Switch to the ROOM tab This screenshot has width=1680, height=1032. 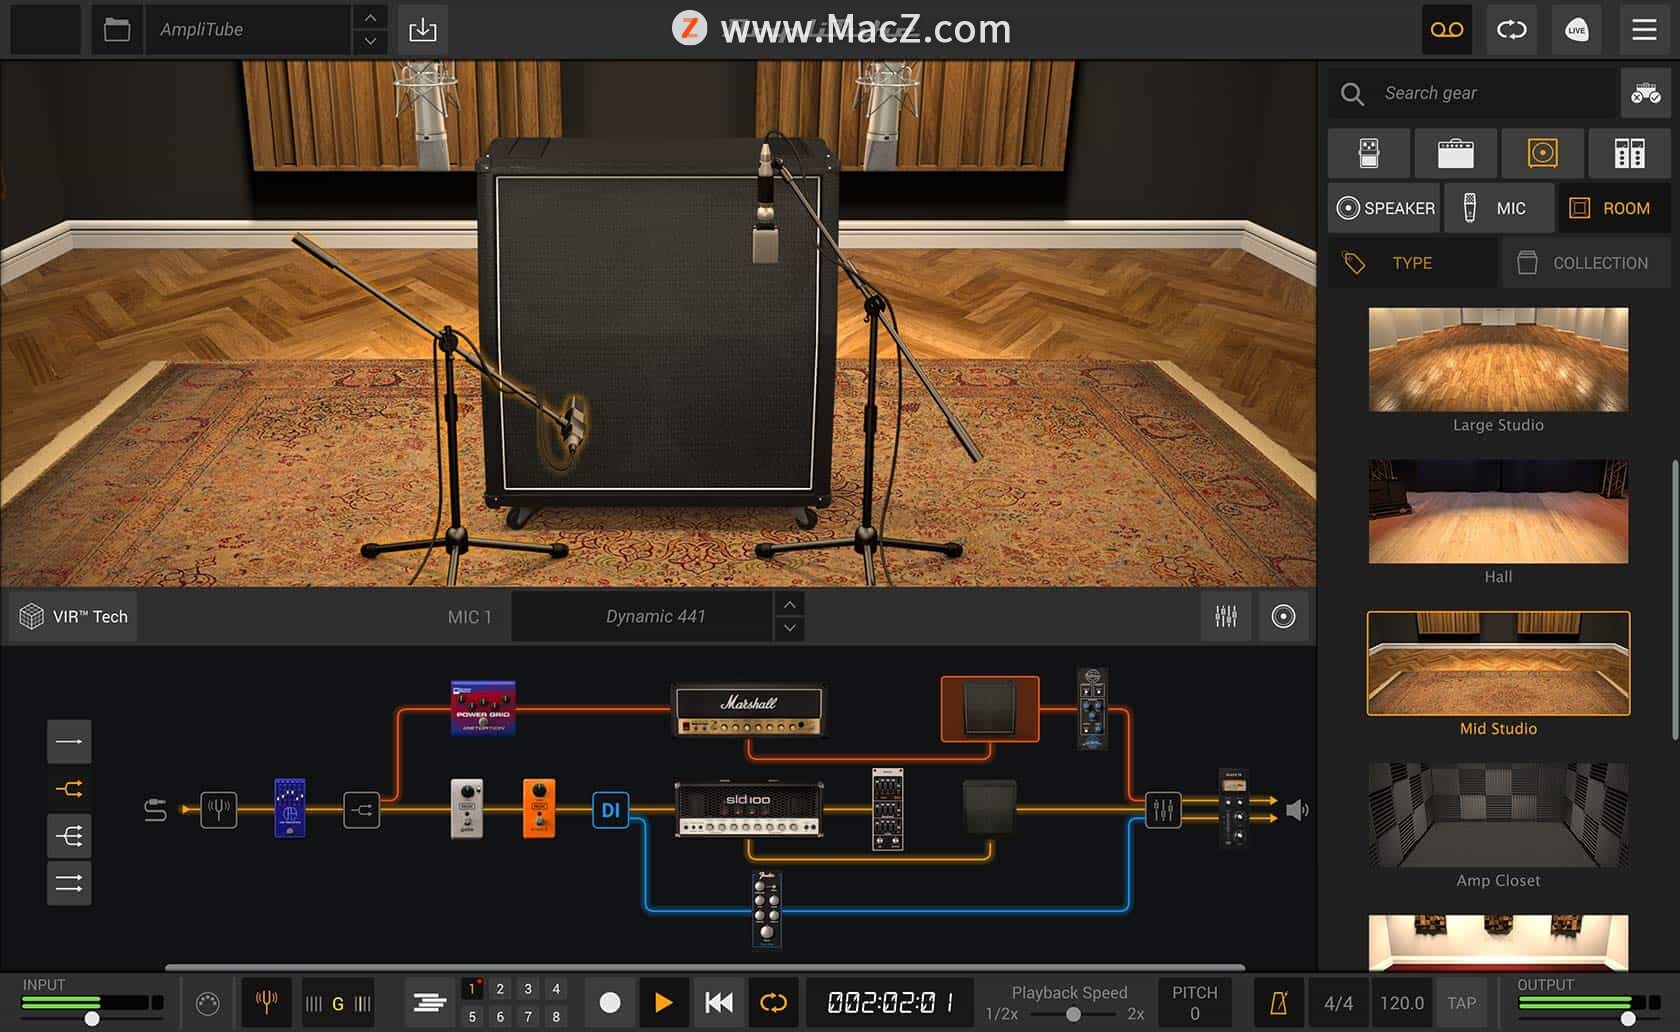[1614, 208]
